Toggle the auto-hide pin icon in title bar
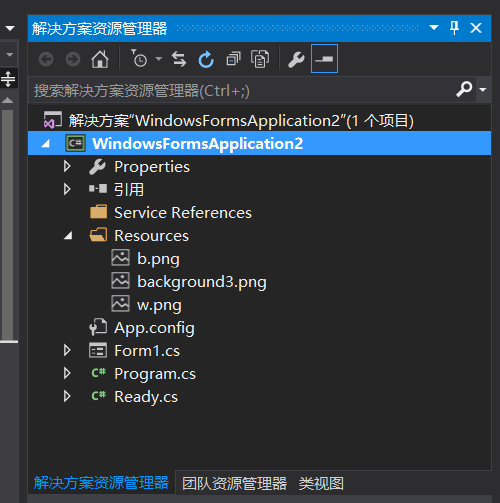Image resolution: width=500 pixels, height=503 pixels. (454, 28)
